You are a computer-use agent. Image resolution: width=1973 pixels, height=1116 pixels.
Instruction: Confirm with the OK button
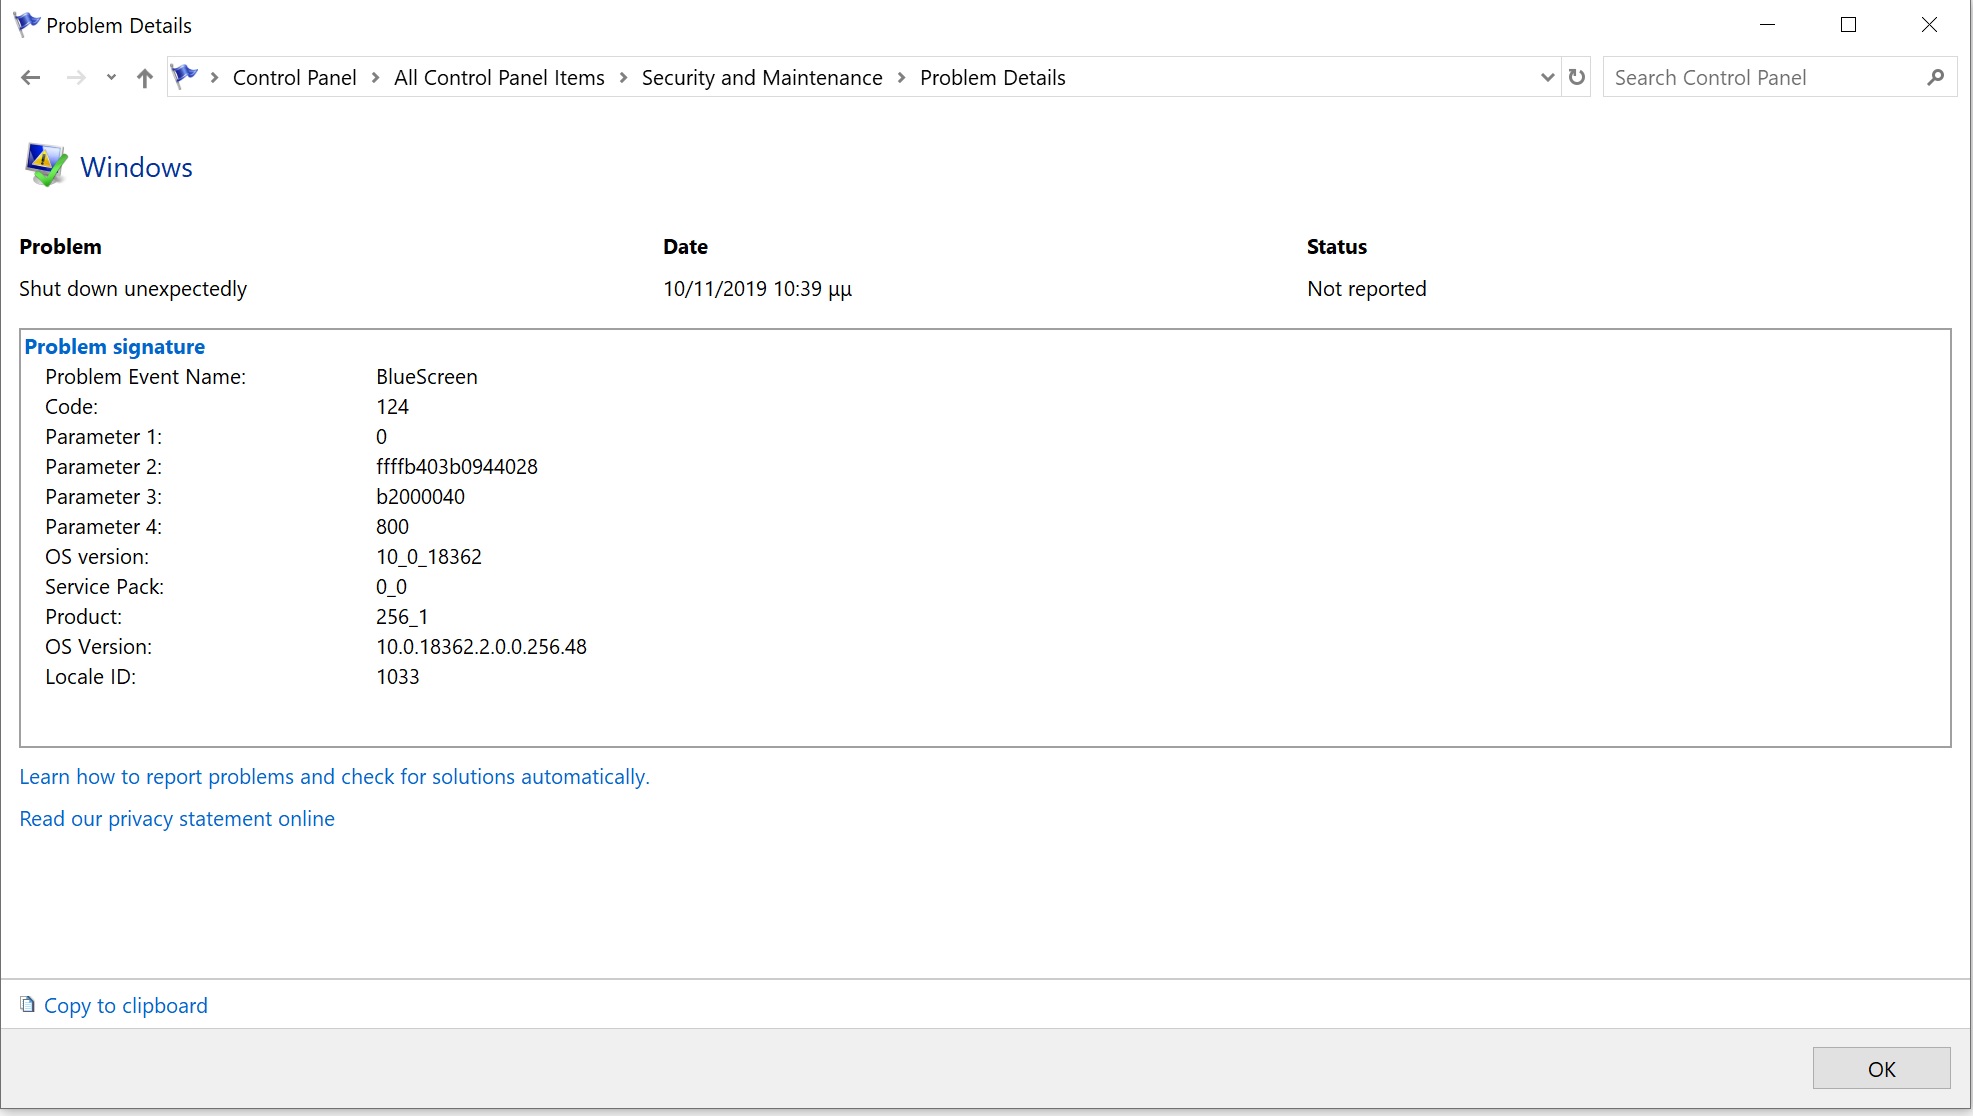1881,1068
